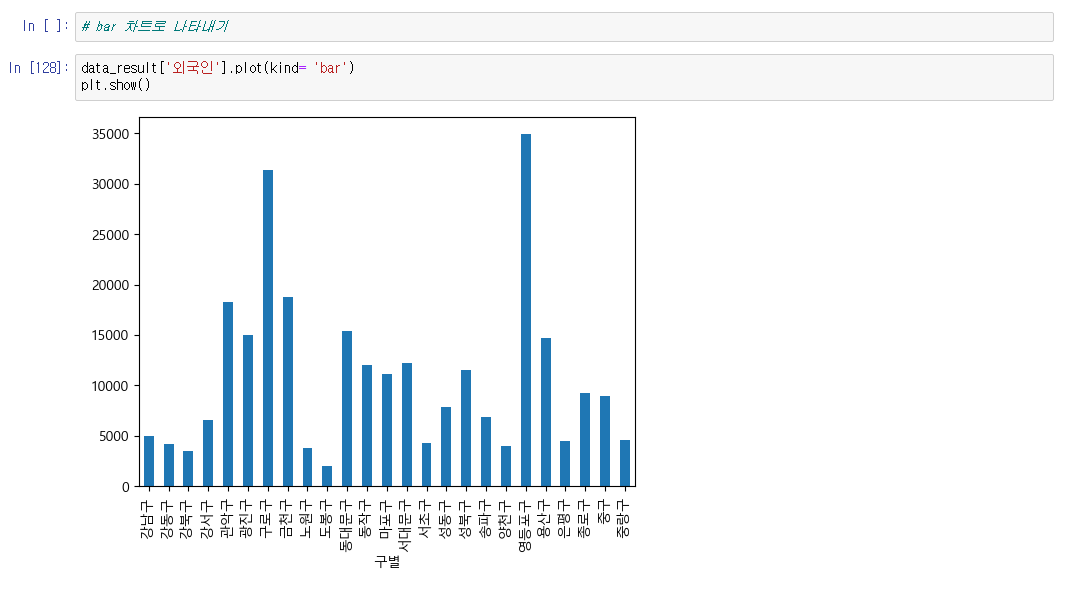Image resolution: width=1069 pixels, height=590 pixels.
Task: Click the bar for 금천구
Action: (x=288, y=392)
